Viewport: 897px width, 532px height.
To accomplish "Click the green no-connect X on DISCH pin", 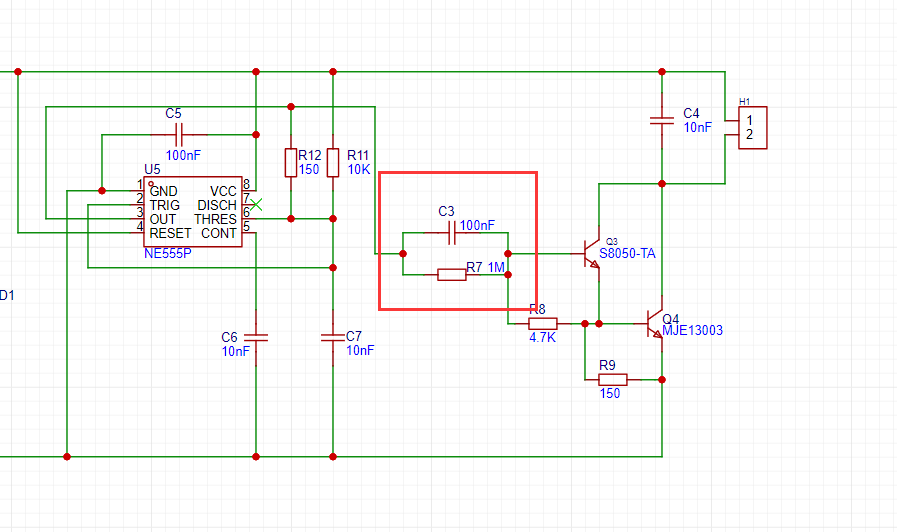I will point(256,204).
